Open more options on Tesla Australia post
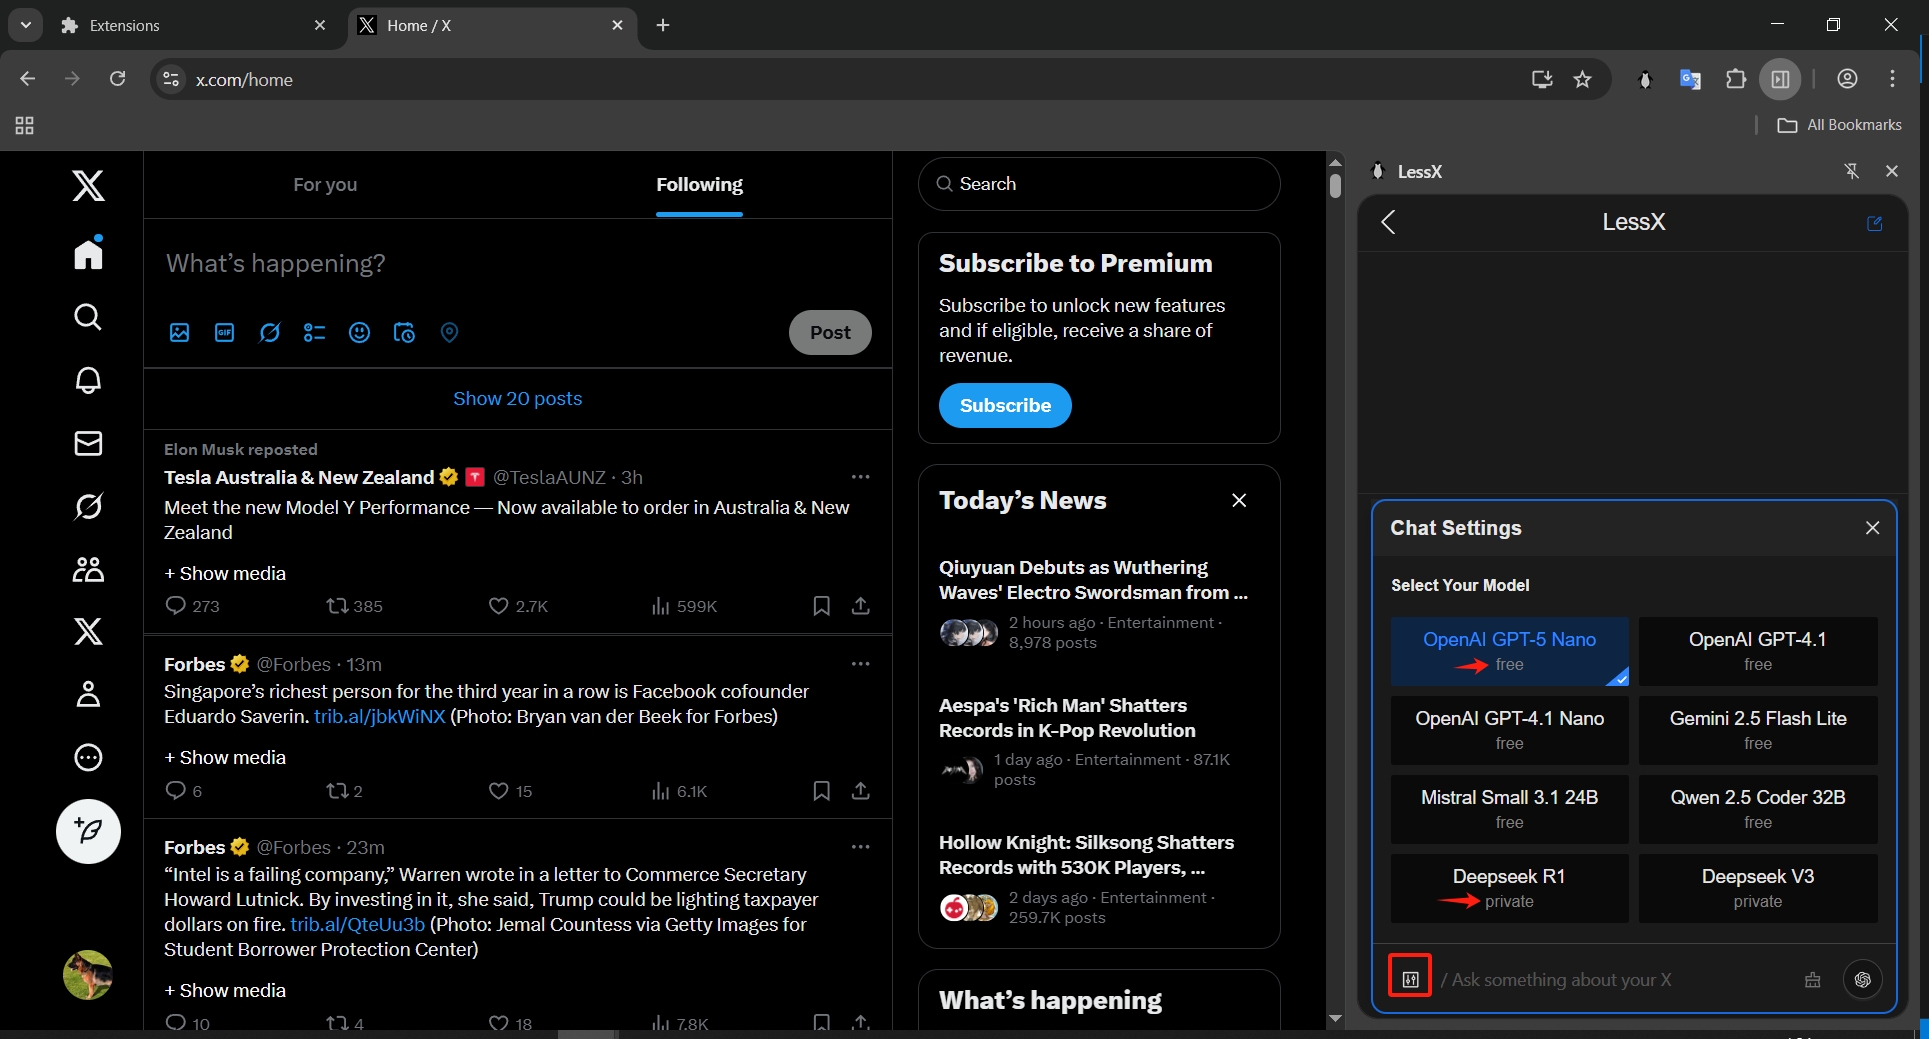The image size is (1929, 1039). point(860,477)
